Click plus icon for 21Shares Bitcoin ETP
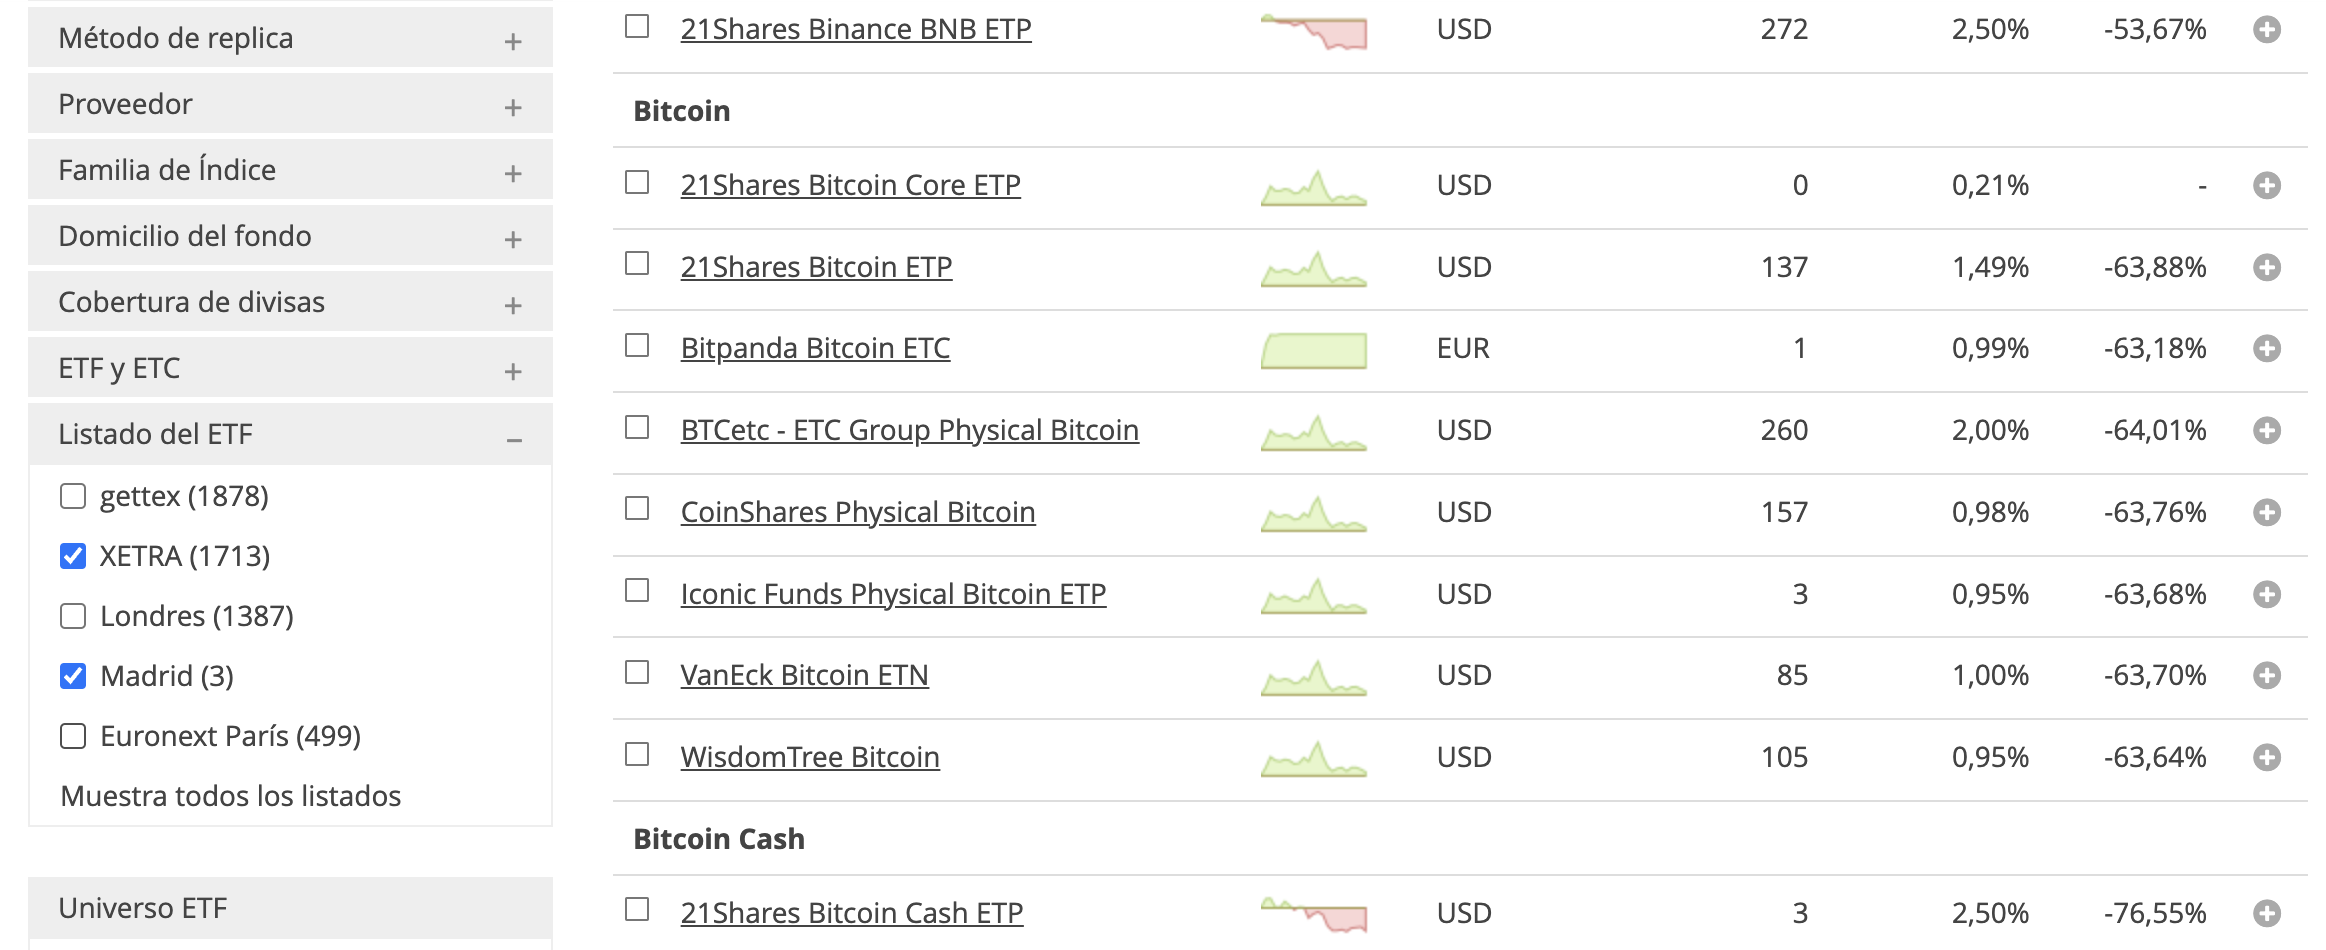 click(2266, 268)
